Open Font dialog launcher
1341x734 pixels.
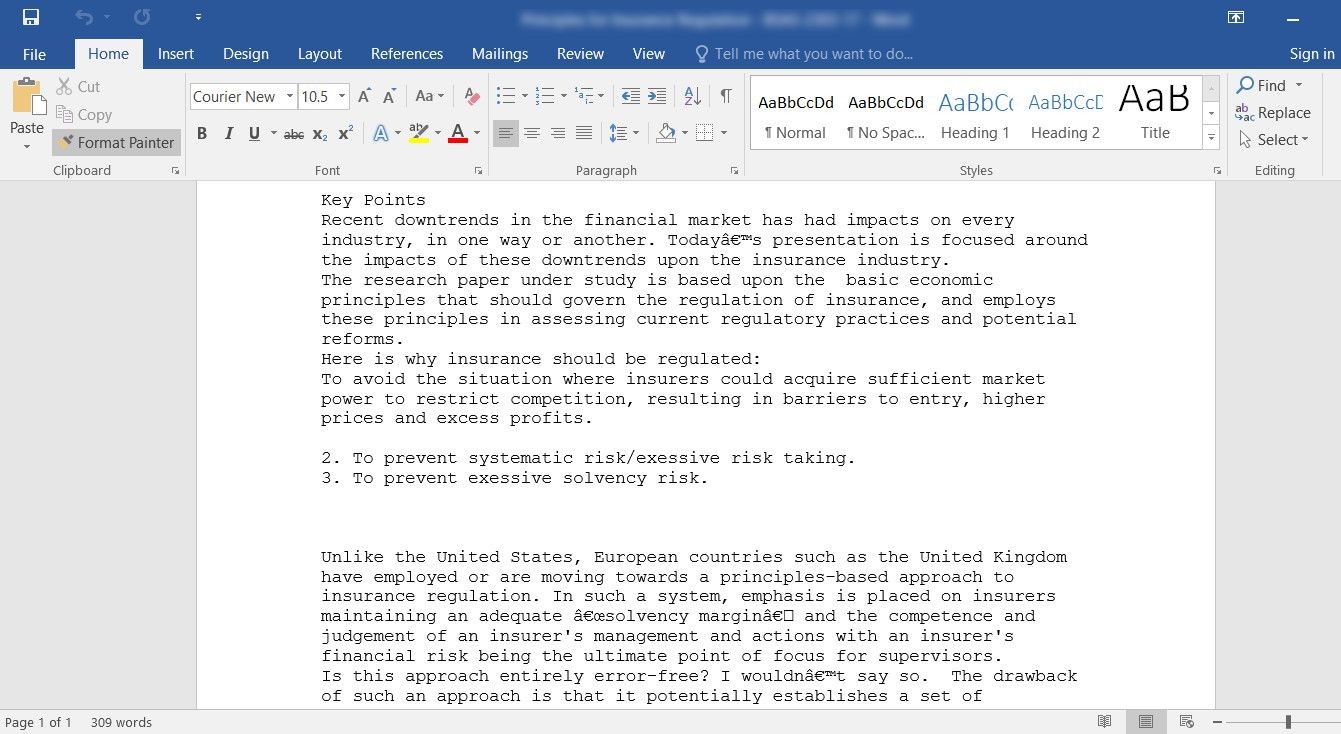click(478, 171)
